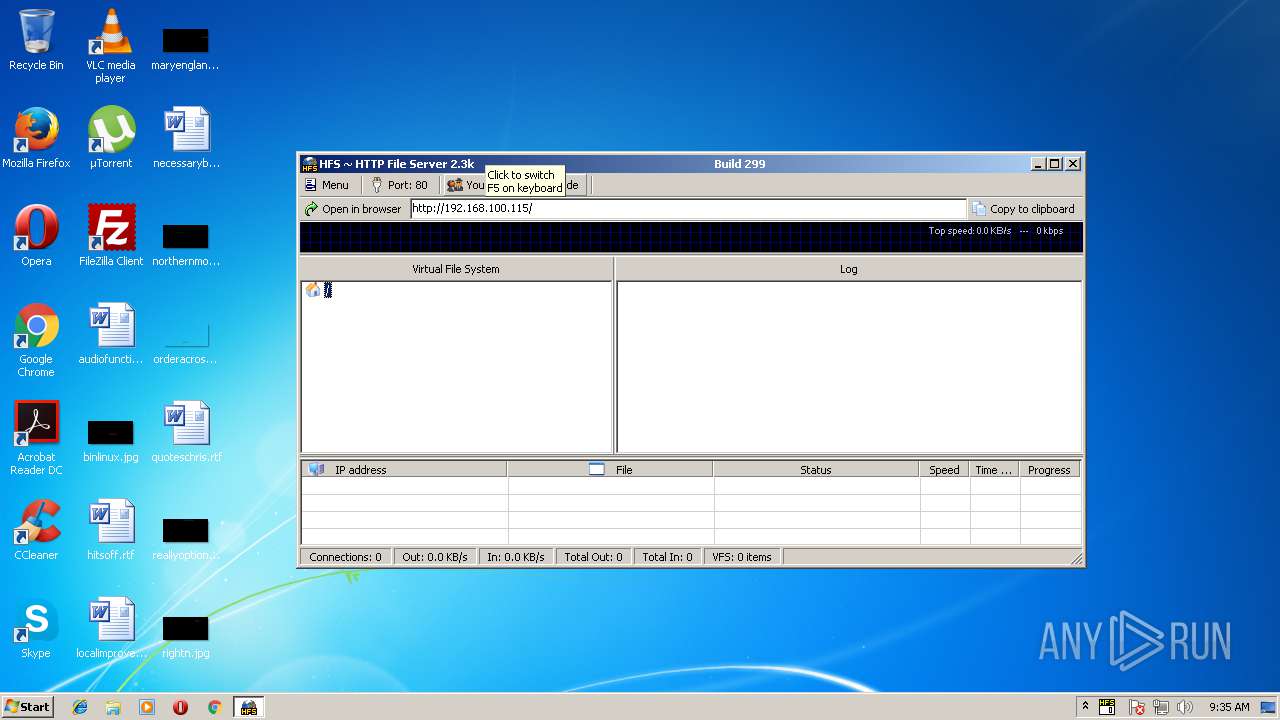Viewport: 1280px width, 720px height.
Task: Click the Port: 80 button
Action: 399,185
